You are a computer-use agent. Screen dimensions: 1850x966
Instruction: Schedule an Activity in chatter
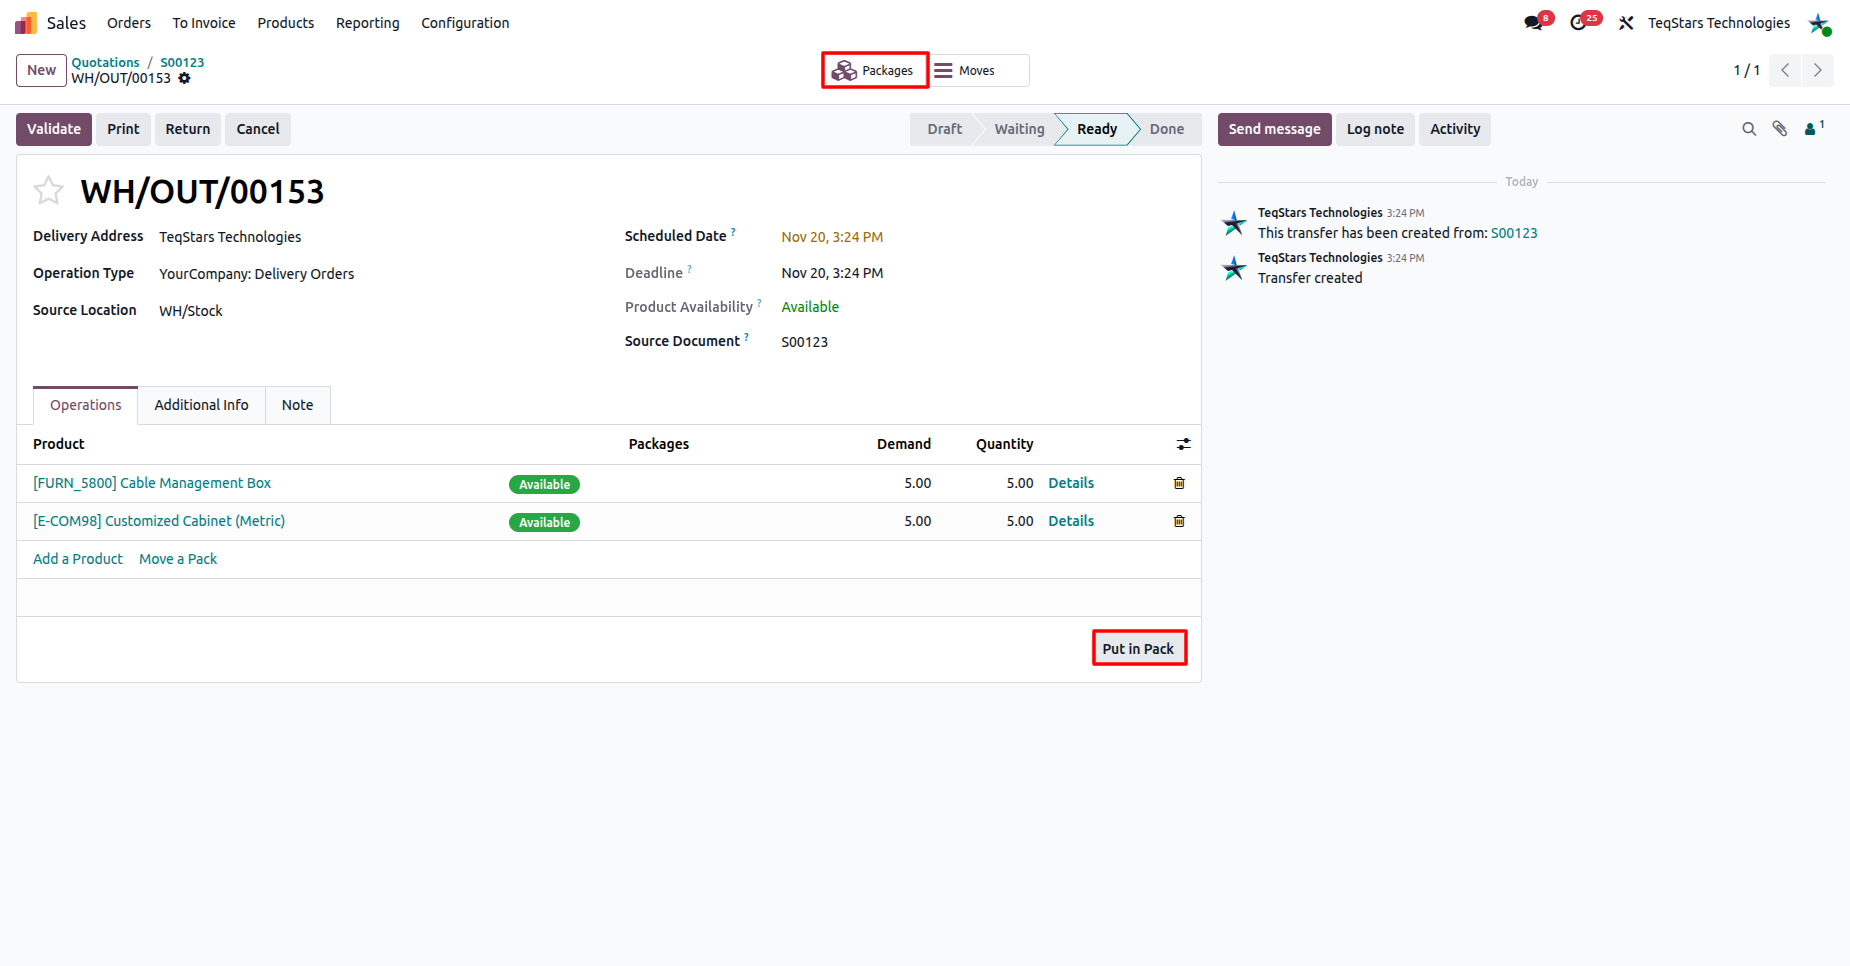pyautogui.click(x=1455, y=129)
